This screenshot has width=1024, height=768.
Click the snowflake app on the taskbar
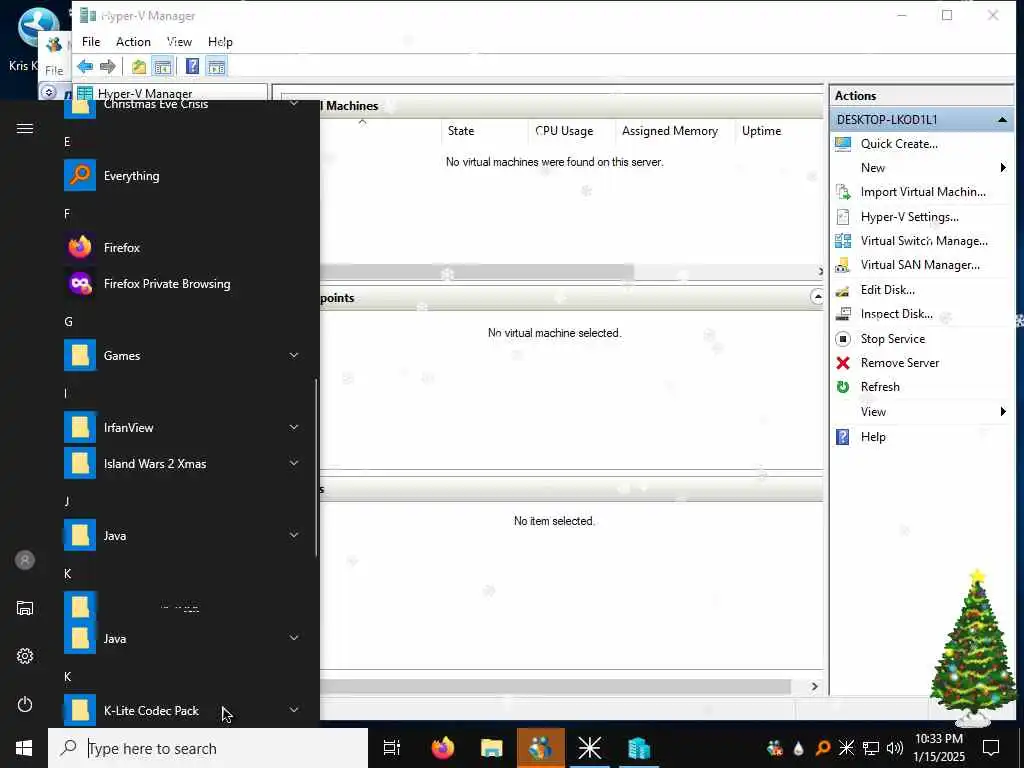589,748
